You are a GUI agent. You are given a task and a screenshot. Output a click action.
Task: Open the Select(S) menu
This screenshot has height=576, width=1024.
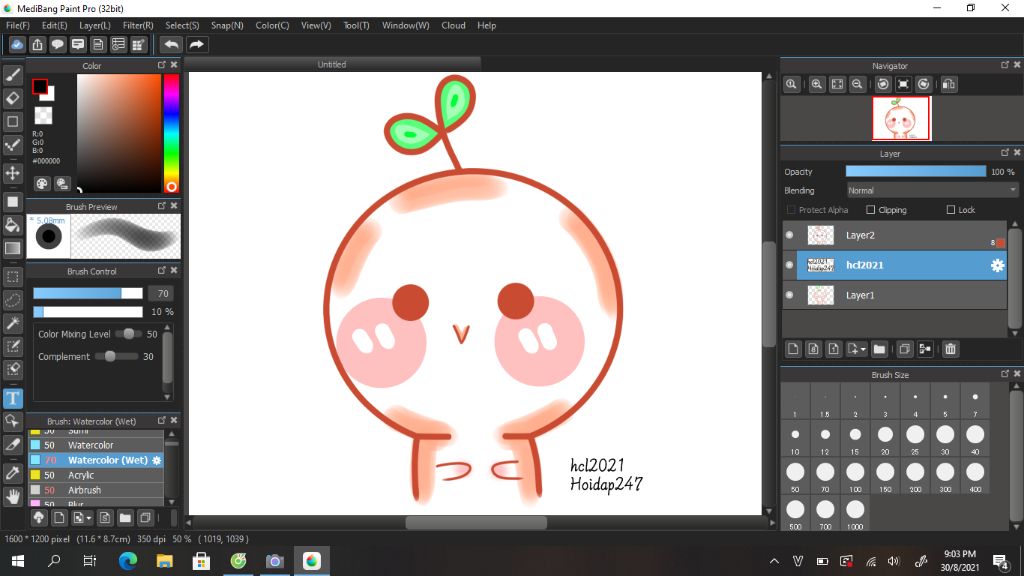(x=182, y=25)
